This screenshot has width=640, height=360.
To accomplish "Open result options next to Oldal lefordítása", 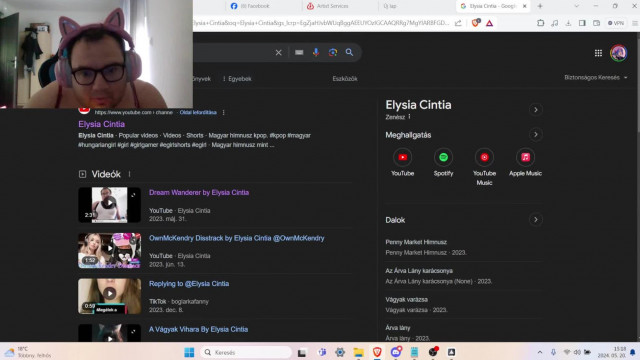I will 223,113.
